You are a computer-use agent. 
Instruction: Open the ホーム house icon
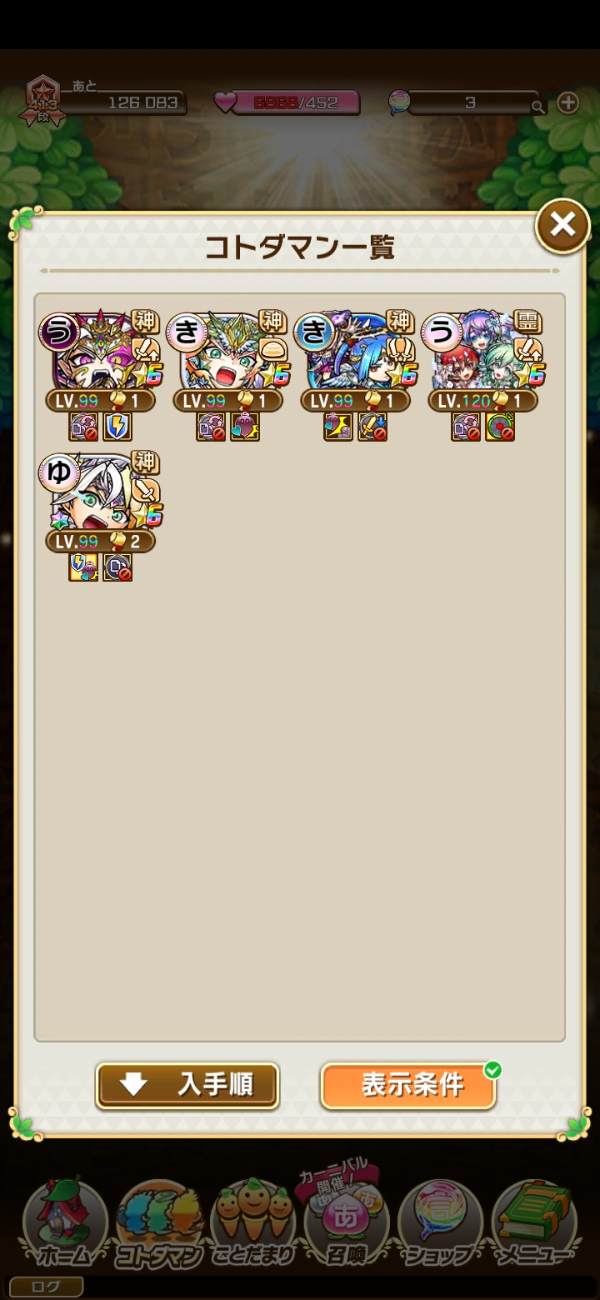point(65,1225)
